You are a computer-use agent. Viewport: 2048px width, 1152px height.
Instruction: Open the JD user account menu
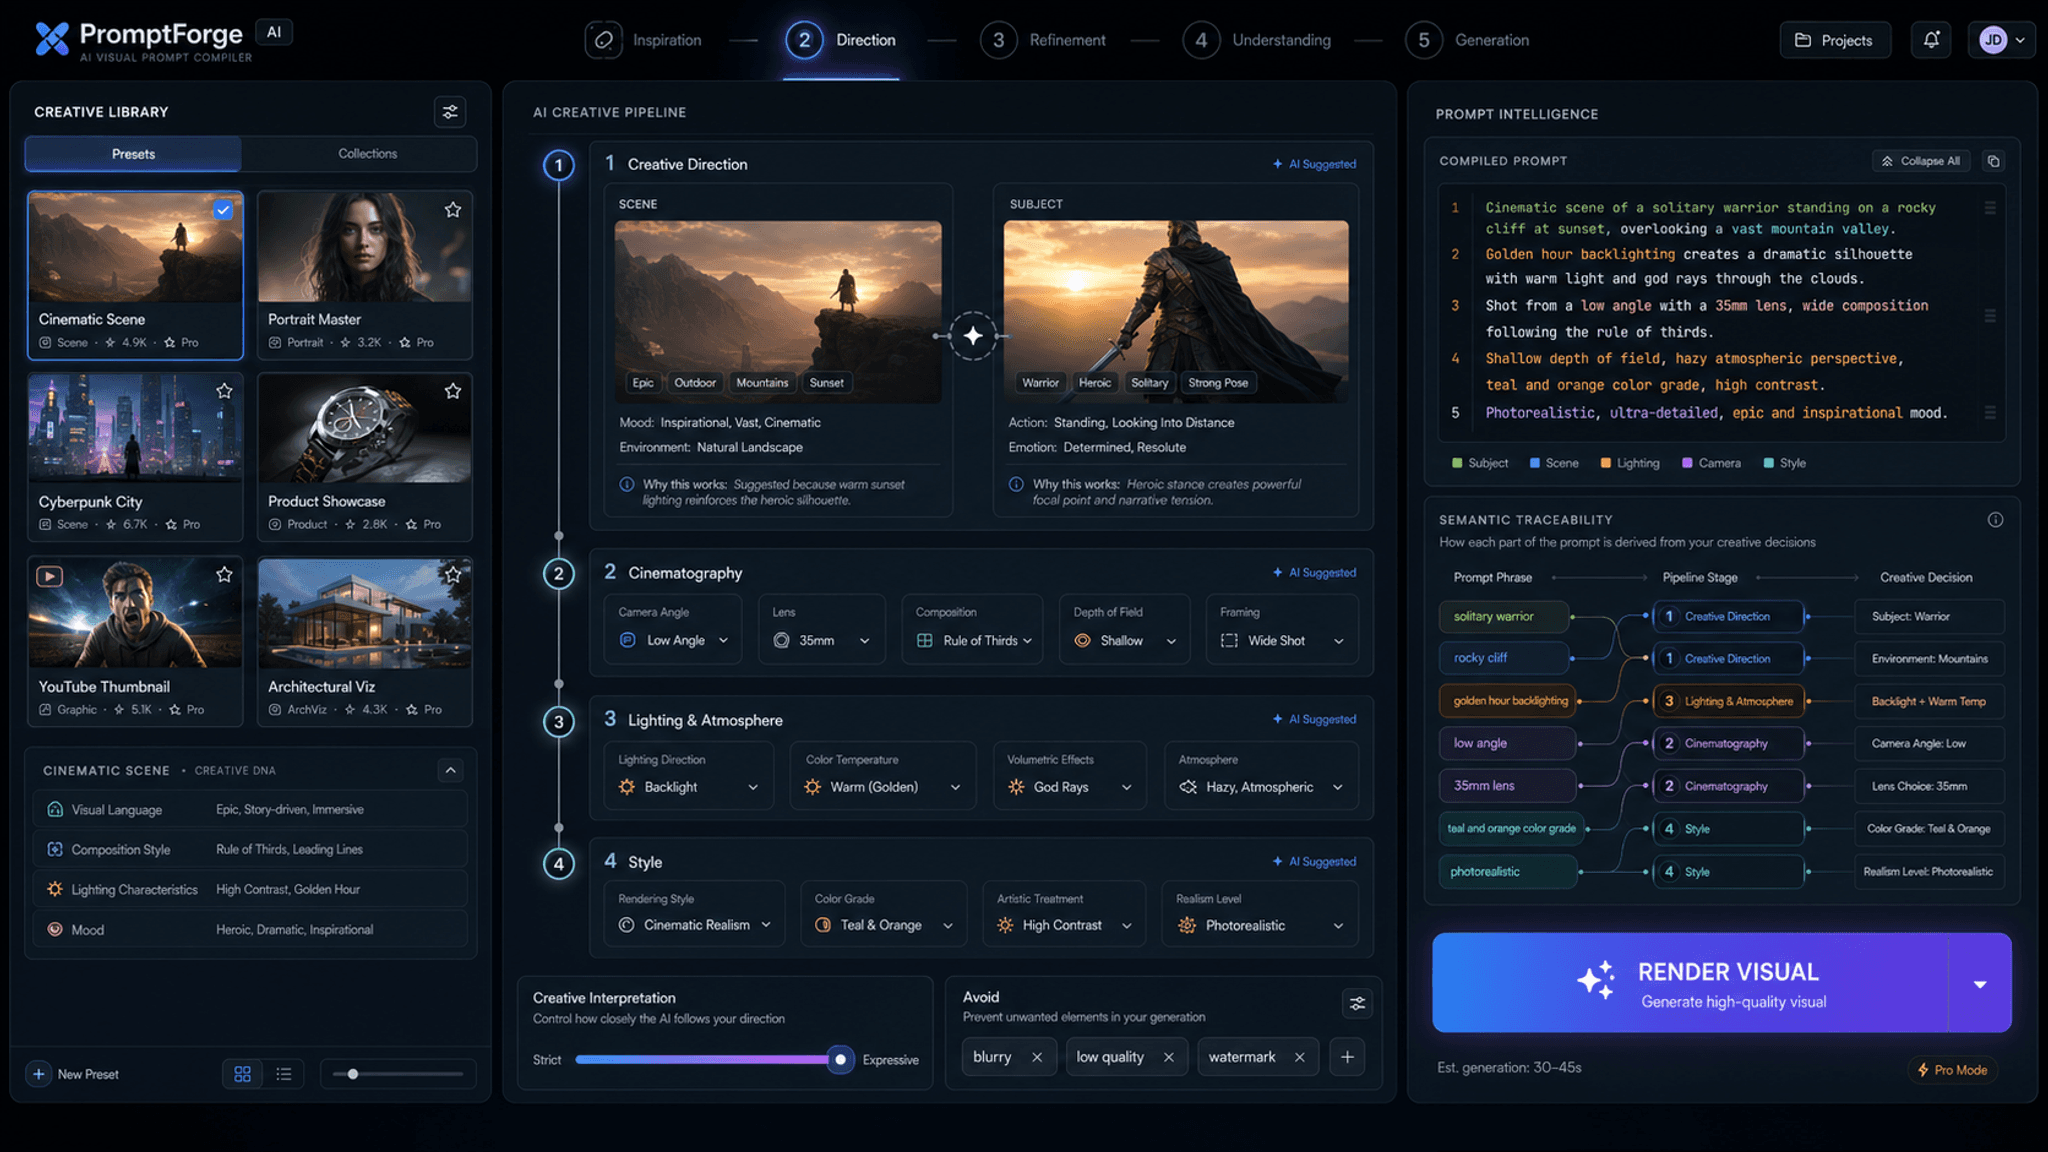(x=2001, y=40)
